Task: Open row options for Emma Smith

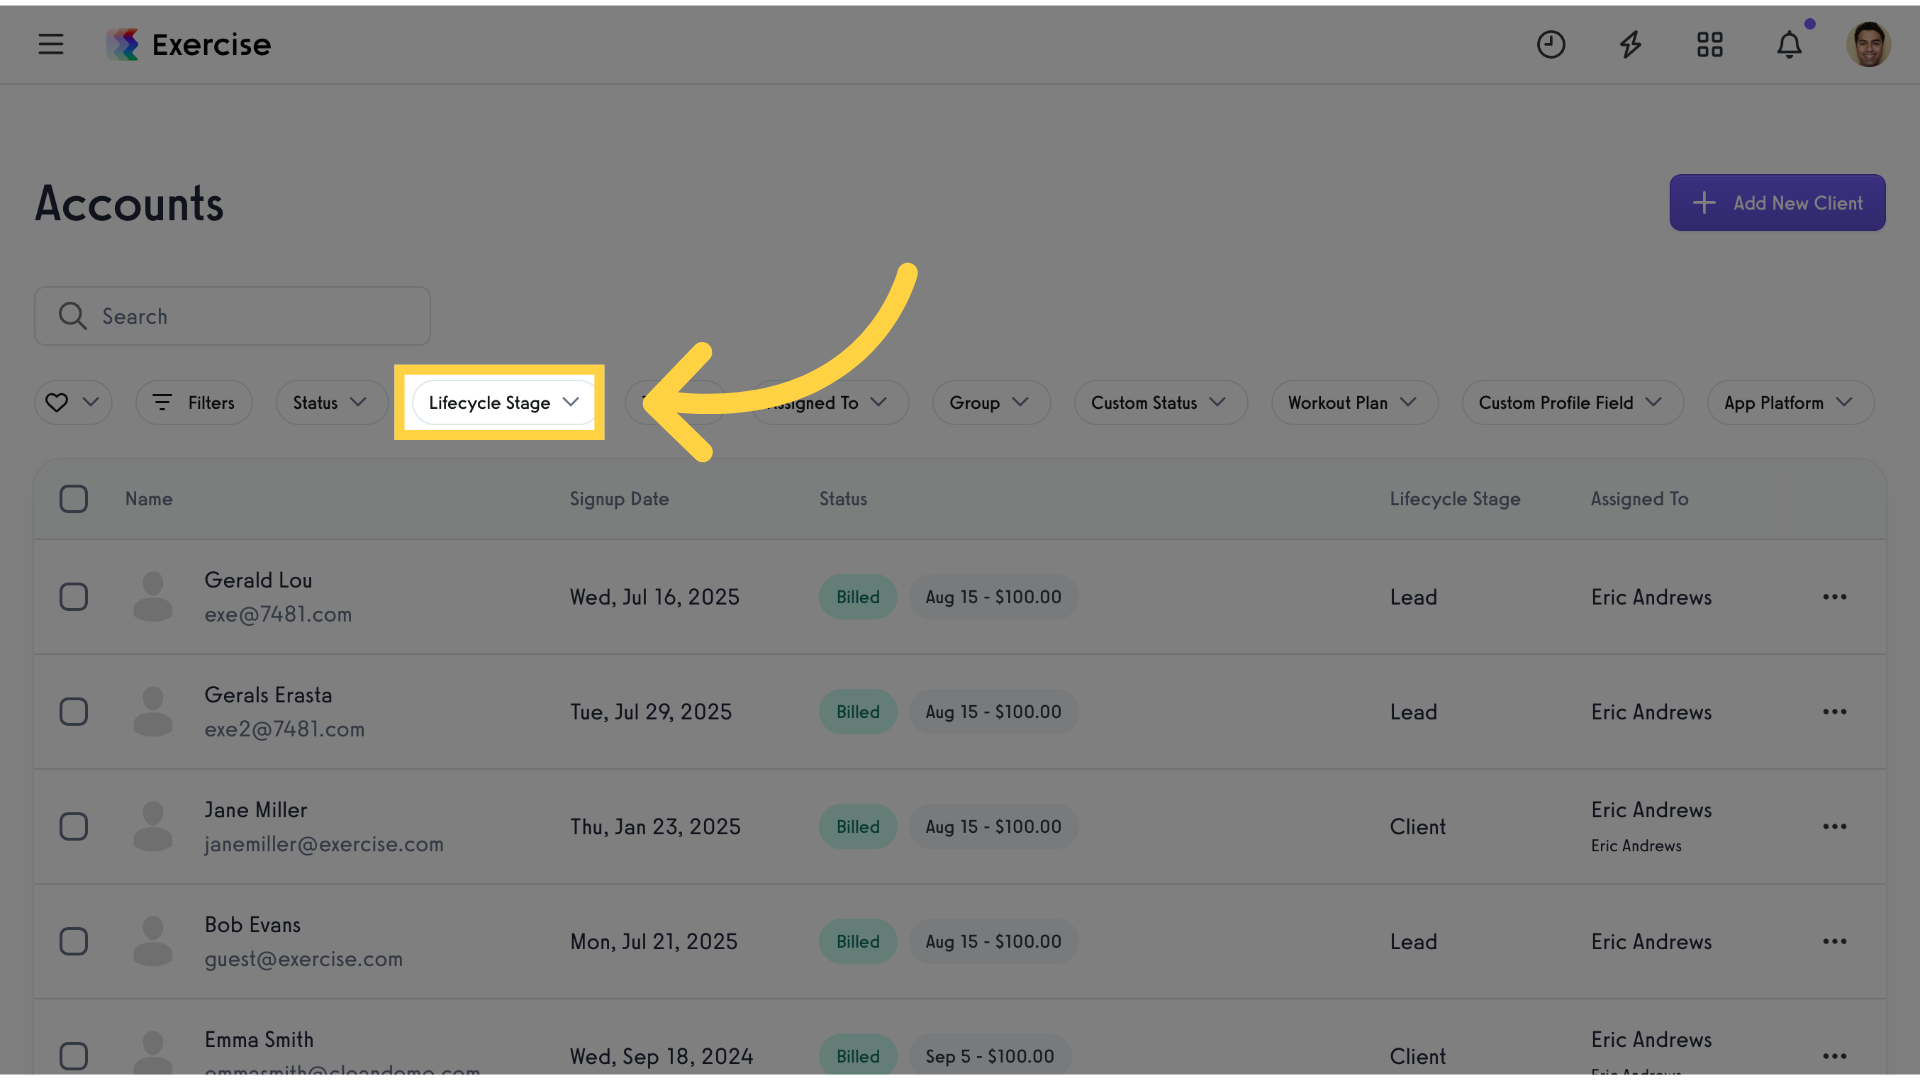Action: pyautogui.click(x=1835, y=1056)
